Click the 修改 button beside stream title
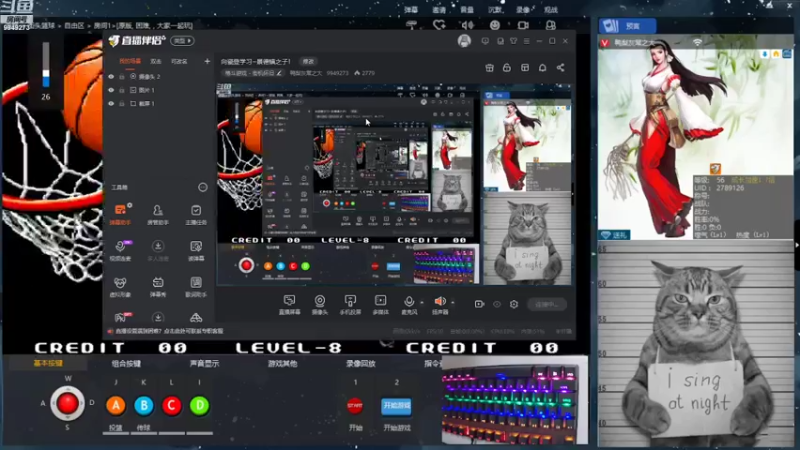Screen dimensions: 800x450 pyautogui.click(x=308, y=61)
